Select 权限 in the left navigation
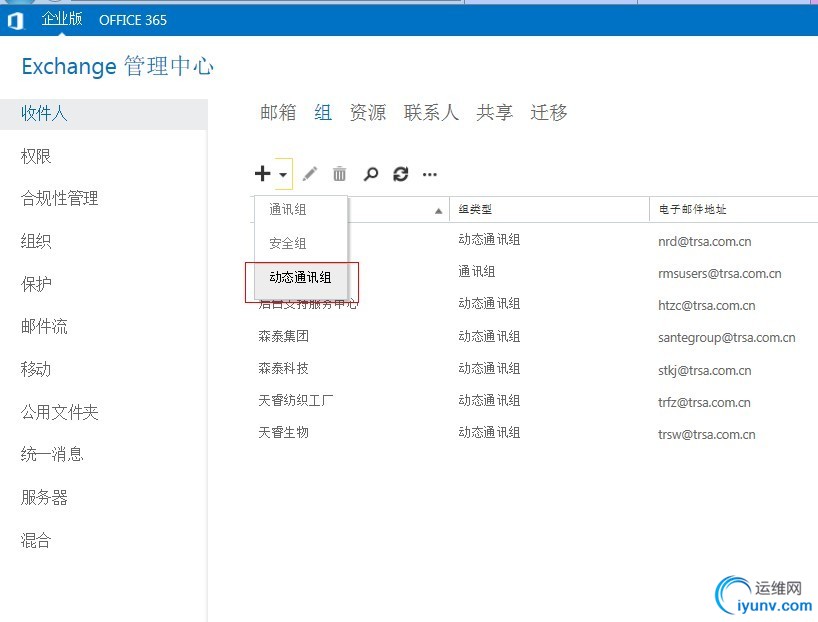This screenshot has width=818, height=622. pos(35,156)
